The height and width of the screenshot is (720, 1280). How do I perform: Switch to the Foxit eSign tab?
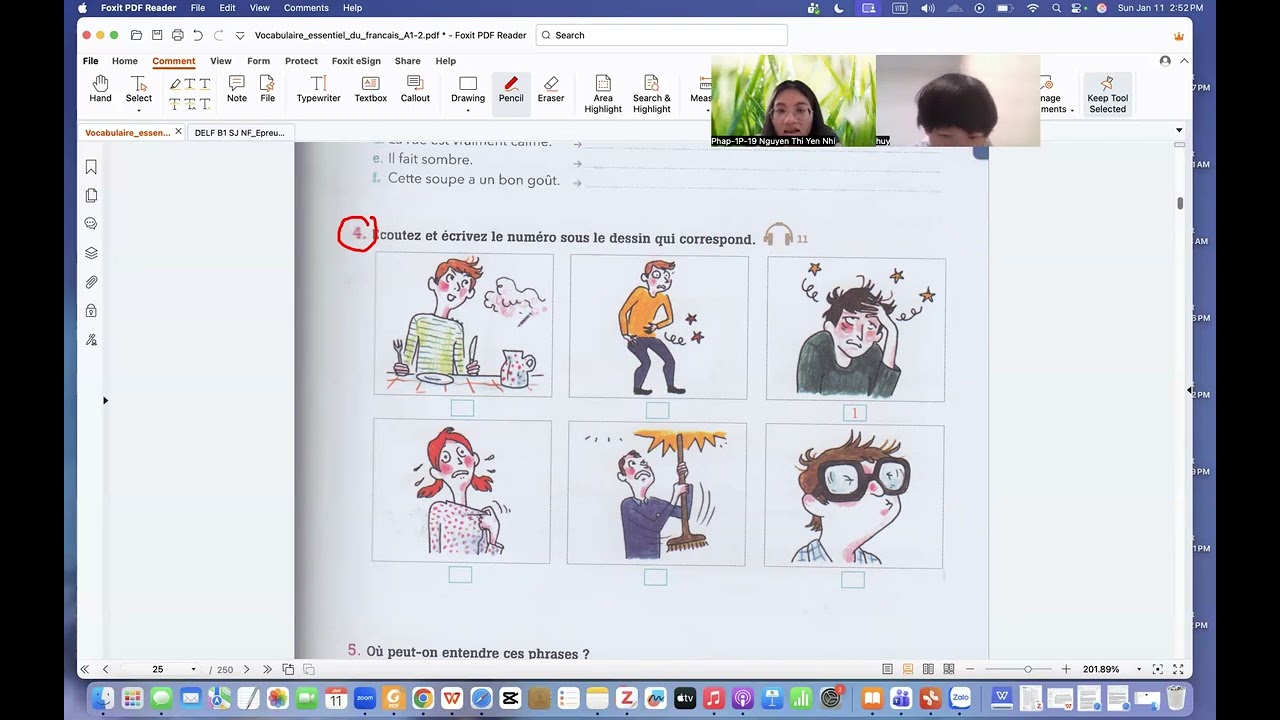[356, 61]
